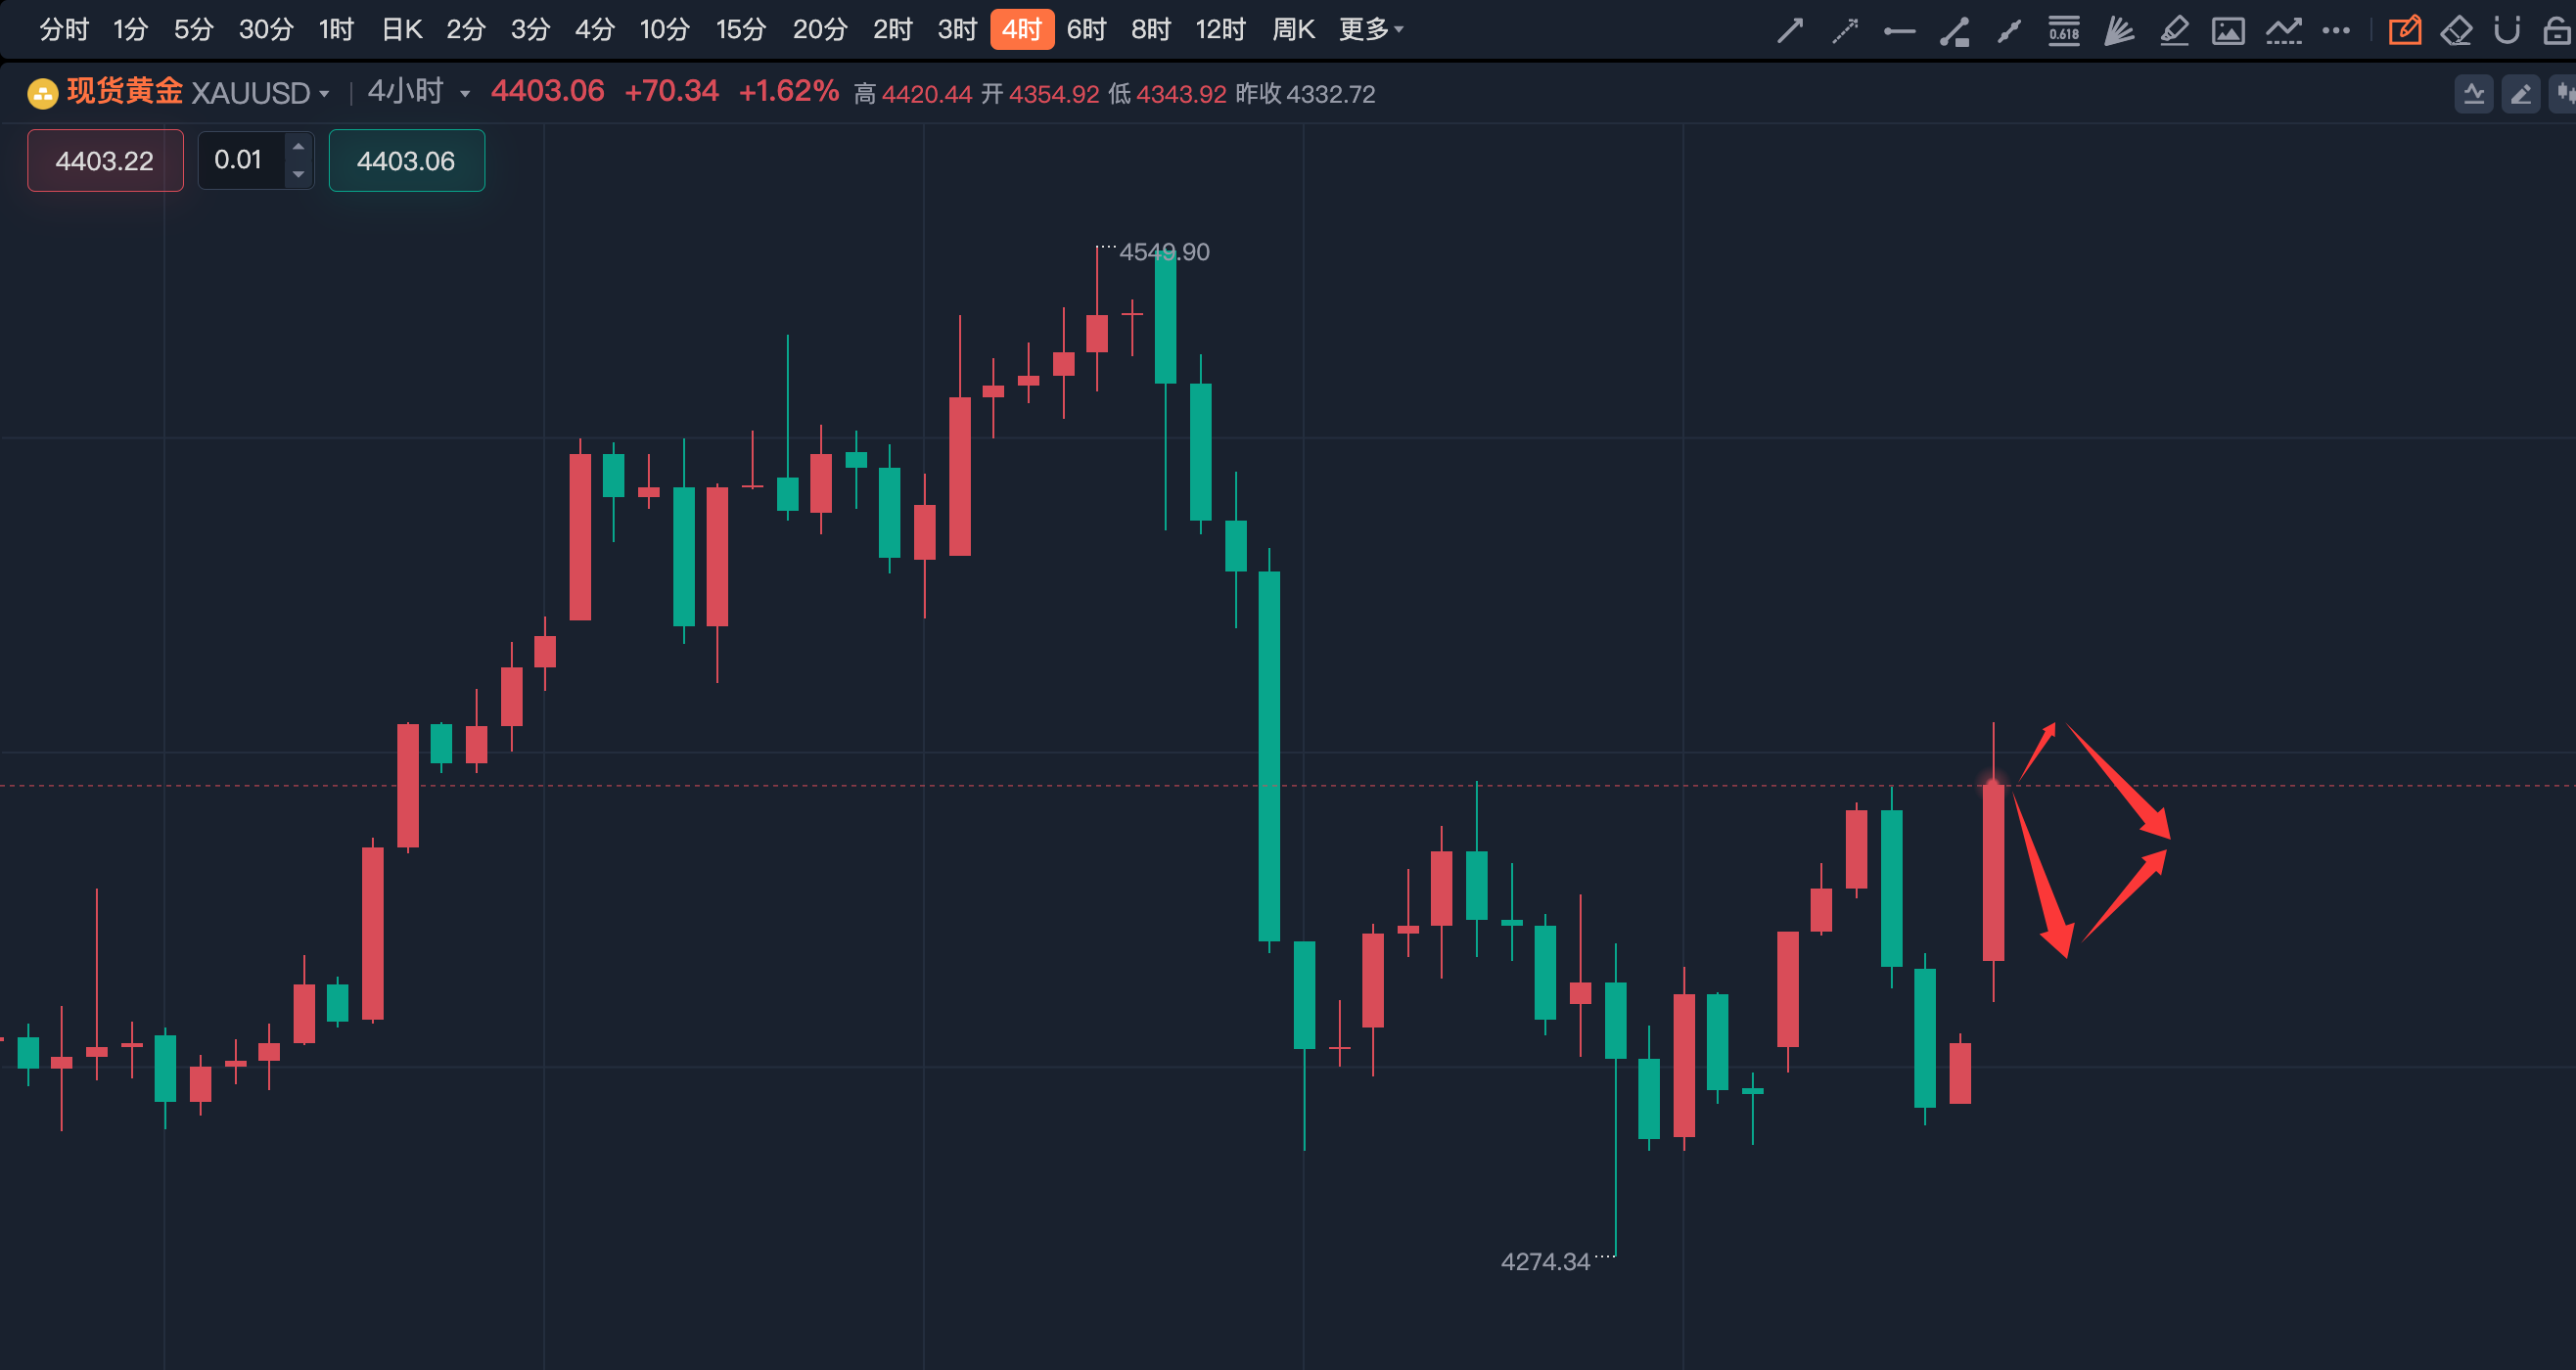Select the solid arrow drawing tool
The width and height of the screenshot is (2576, 1370).
pyautogui.click(x=1790, y=31)
